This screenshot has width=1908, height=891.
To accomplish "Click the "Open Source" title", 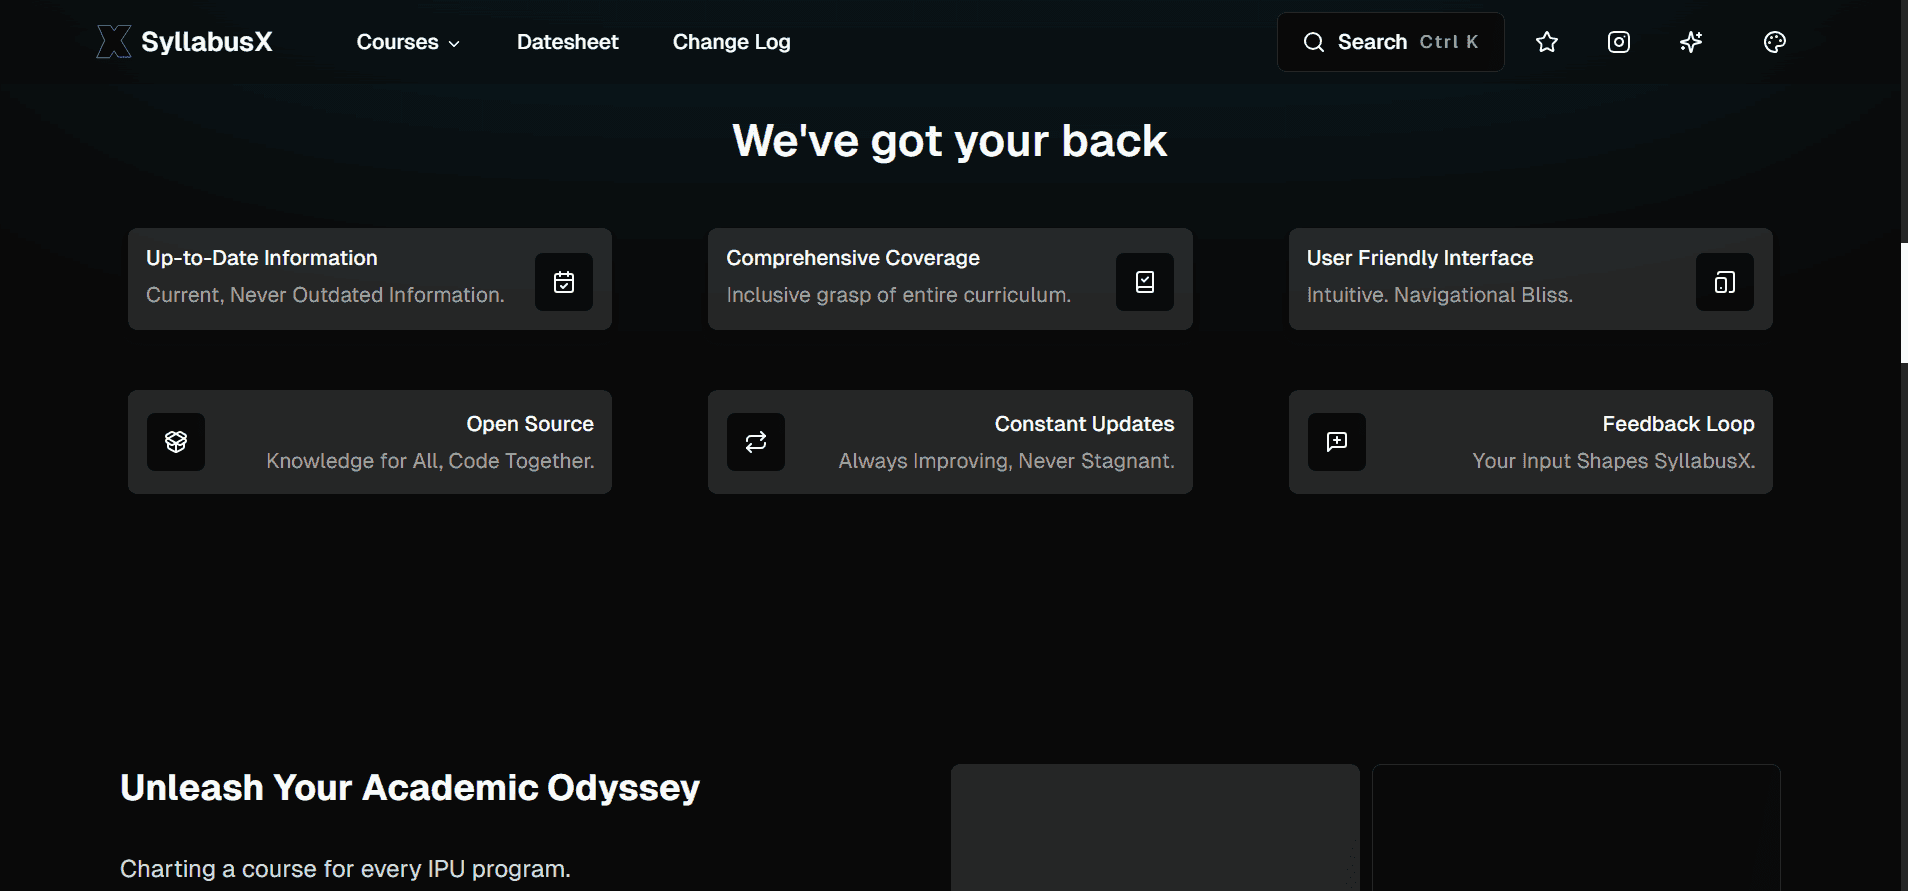I will [530, 424].
